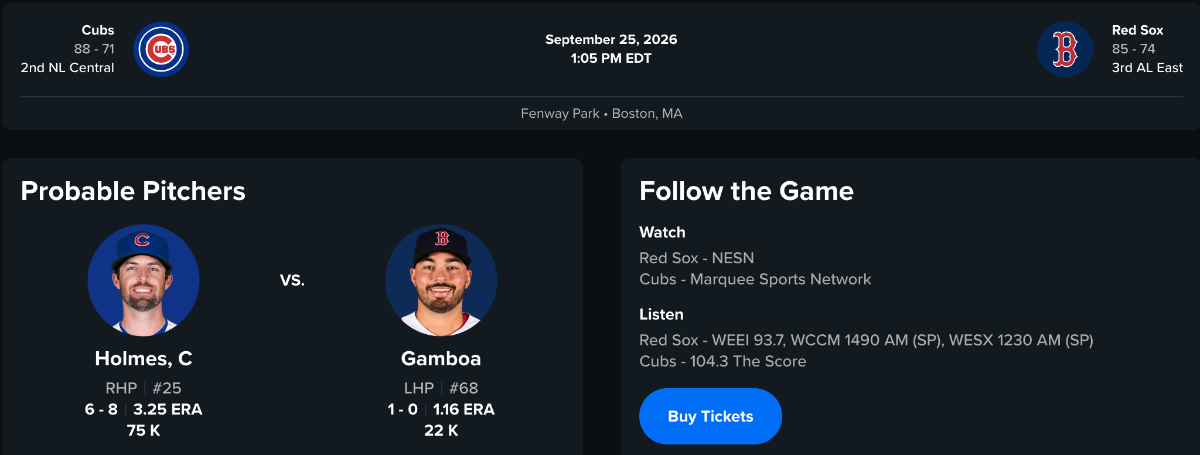This screenshot has height=455, width=1200.
Task: Click the 2nd NL Central standing text
Action: [67, 68]
